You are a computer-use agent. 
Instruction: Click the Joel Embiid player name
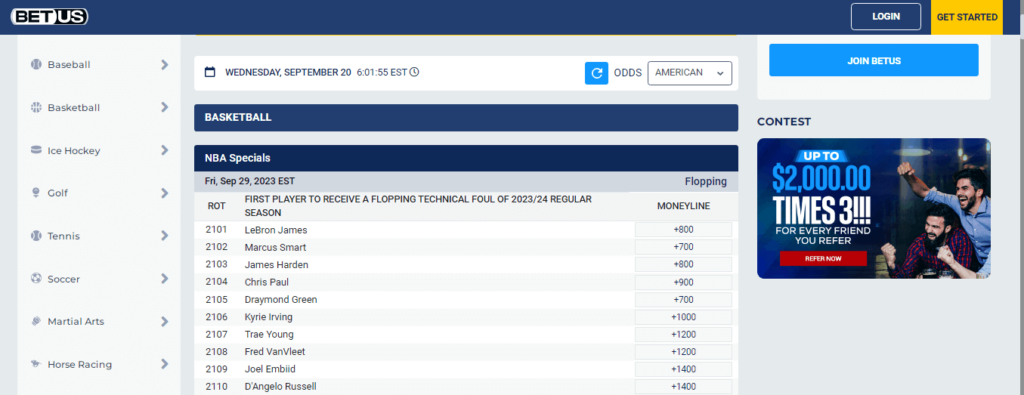click(270, 370)
